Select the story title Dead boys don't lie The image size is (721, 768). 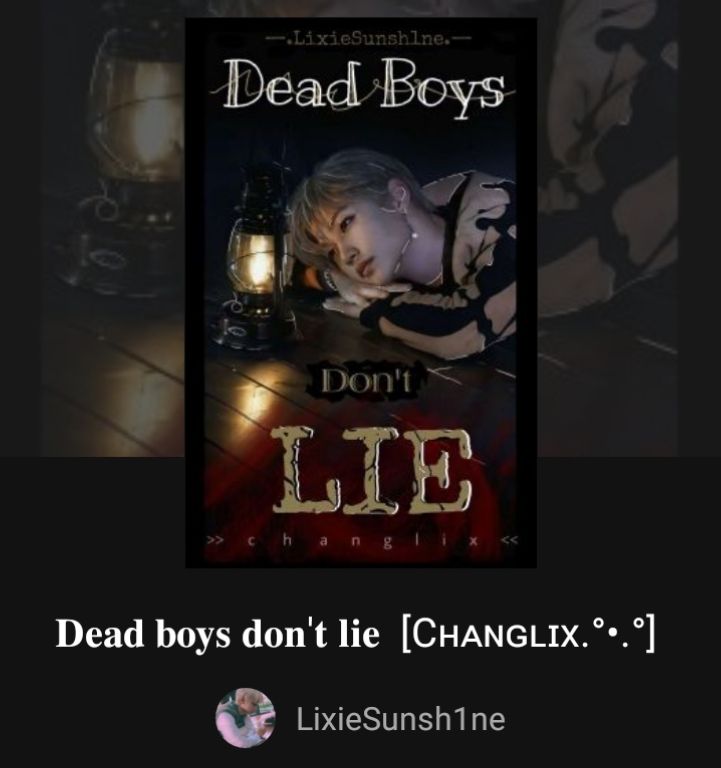(217, 633)
